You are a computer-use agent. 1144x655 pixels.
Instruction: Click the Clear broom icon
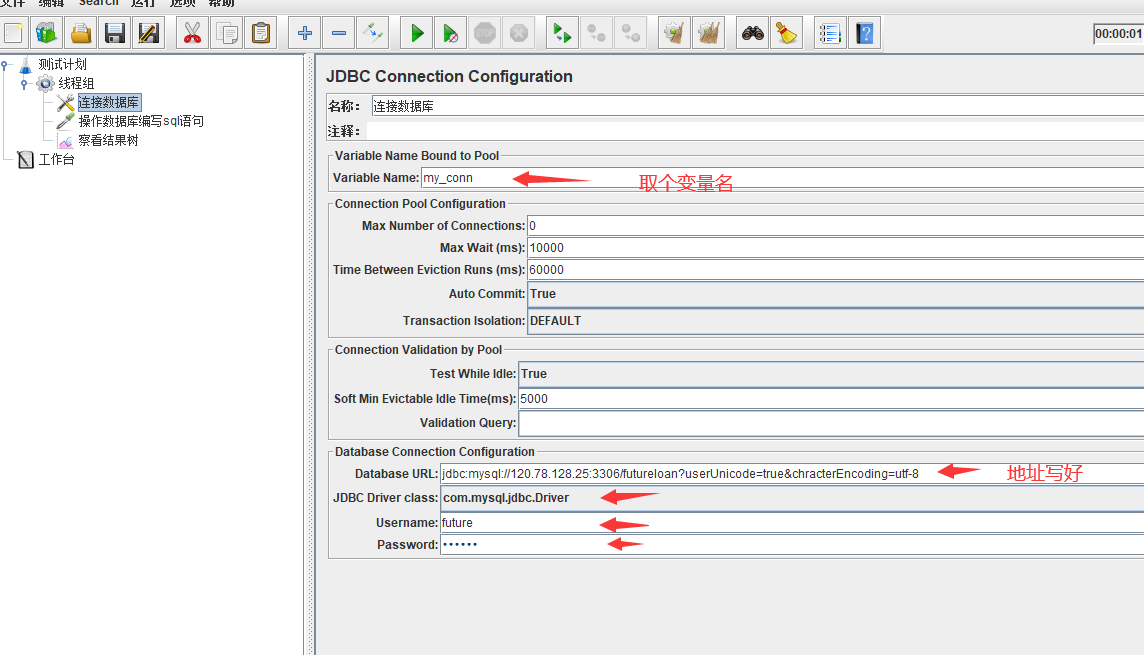787,34
